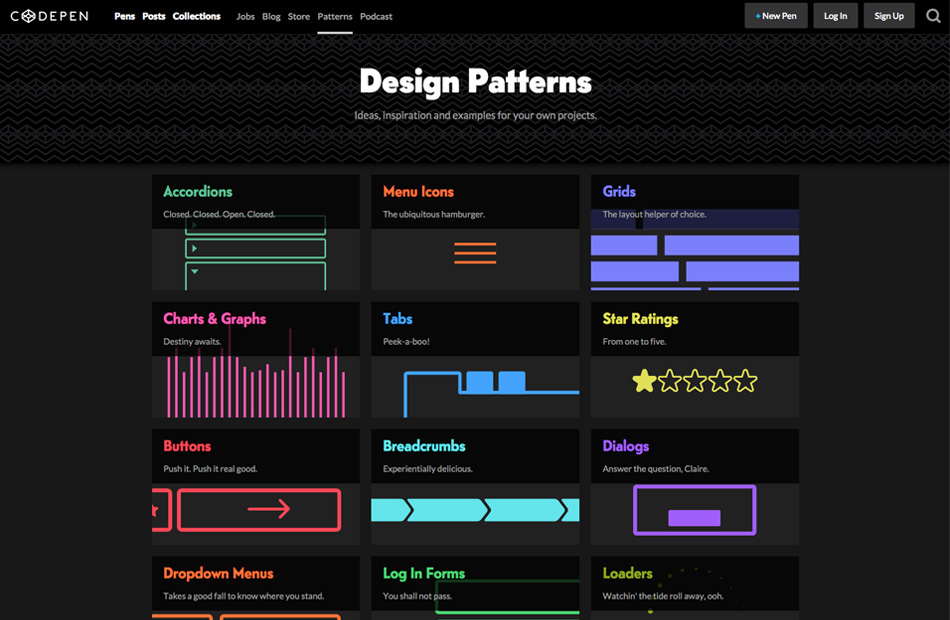Click the red arrow button illustration

(259, 509)
